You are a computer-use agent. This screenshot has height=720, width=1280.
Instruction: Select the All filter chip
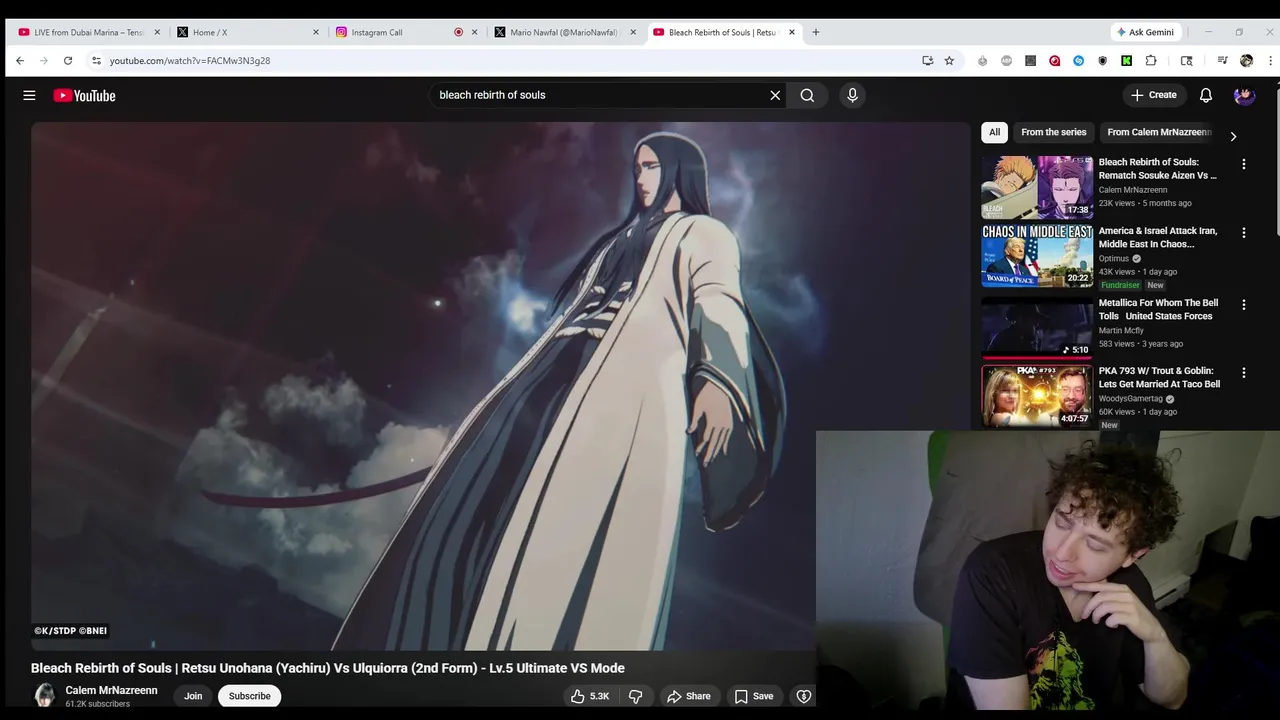pyautogui.click(x=994, y=132)
